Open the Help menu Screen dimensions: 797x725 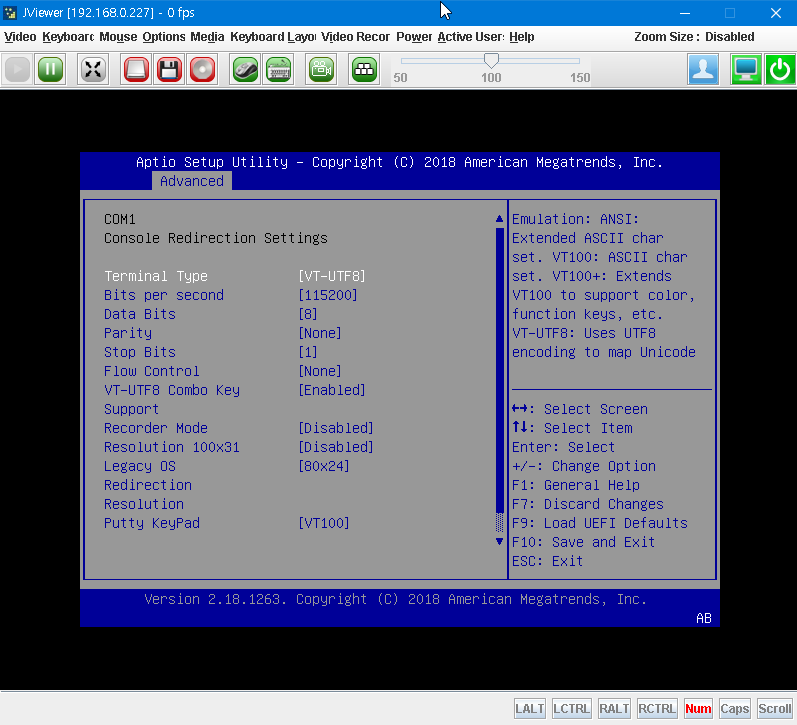click(x=522, y=37)
